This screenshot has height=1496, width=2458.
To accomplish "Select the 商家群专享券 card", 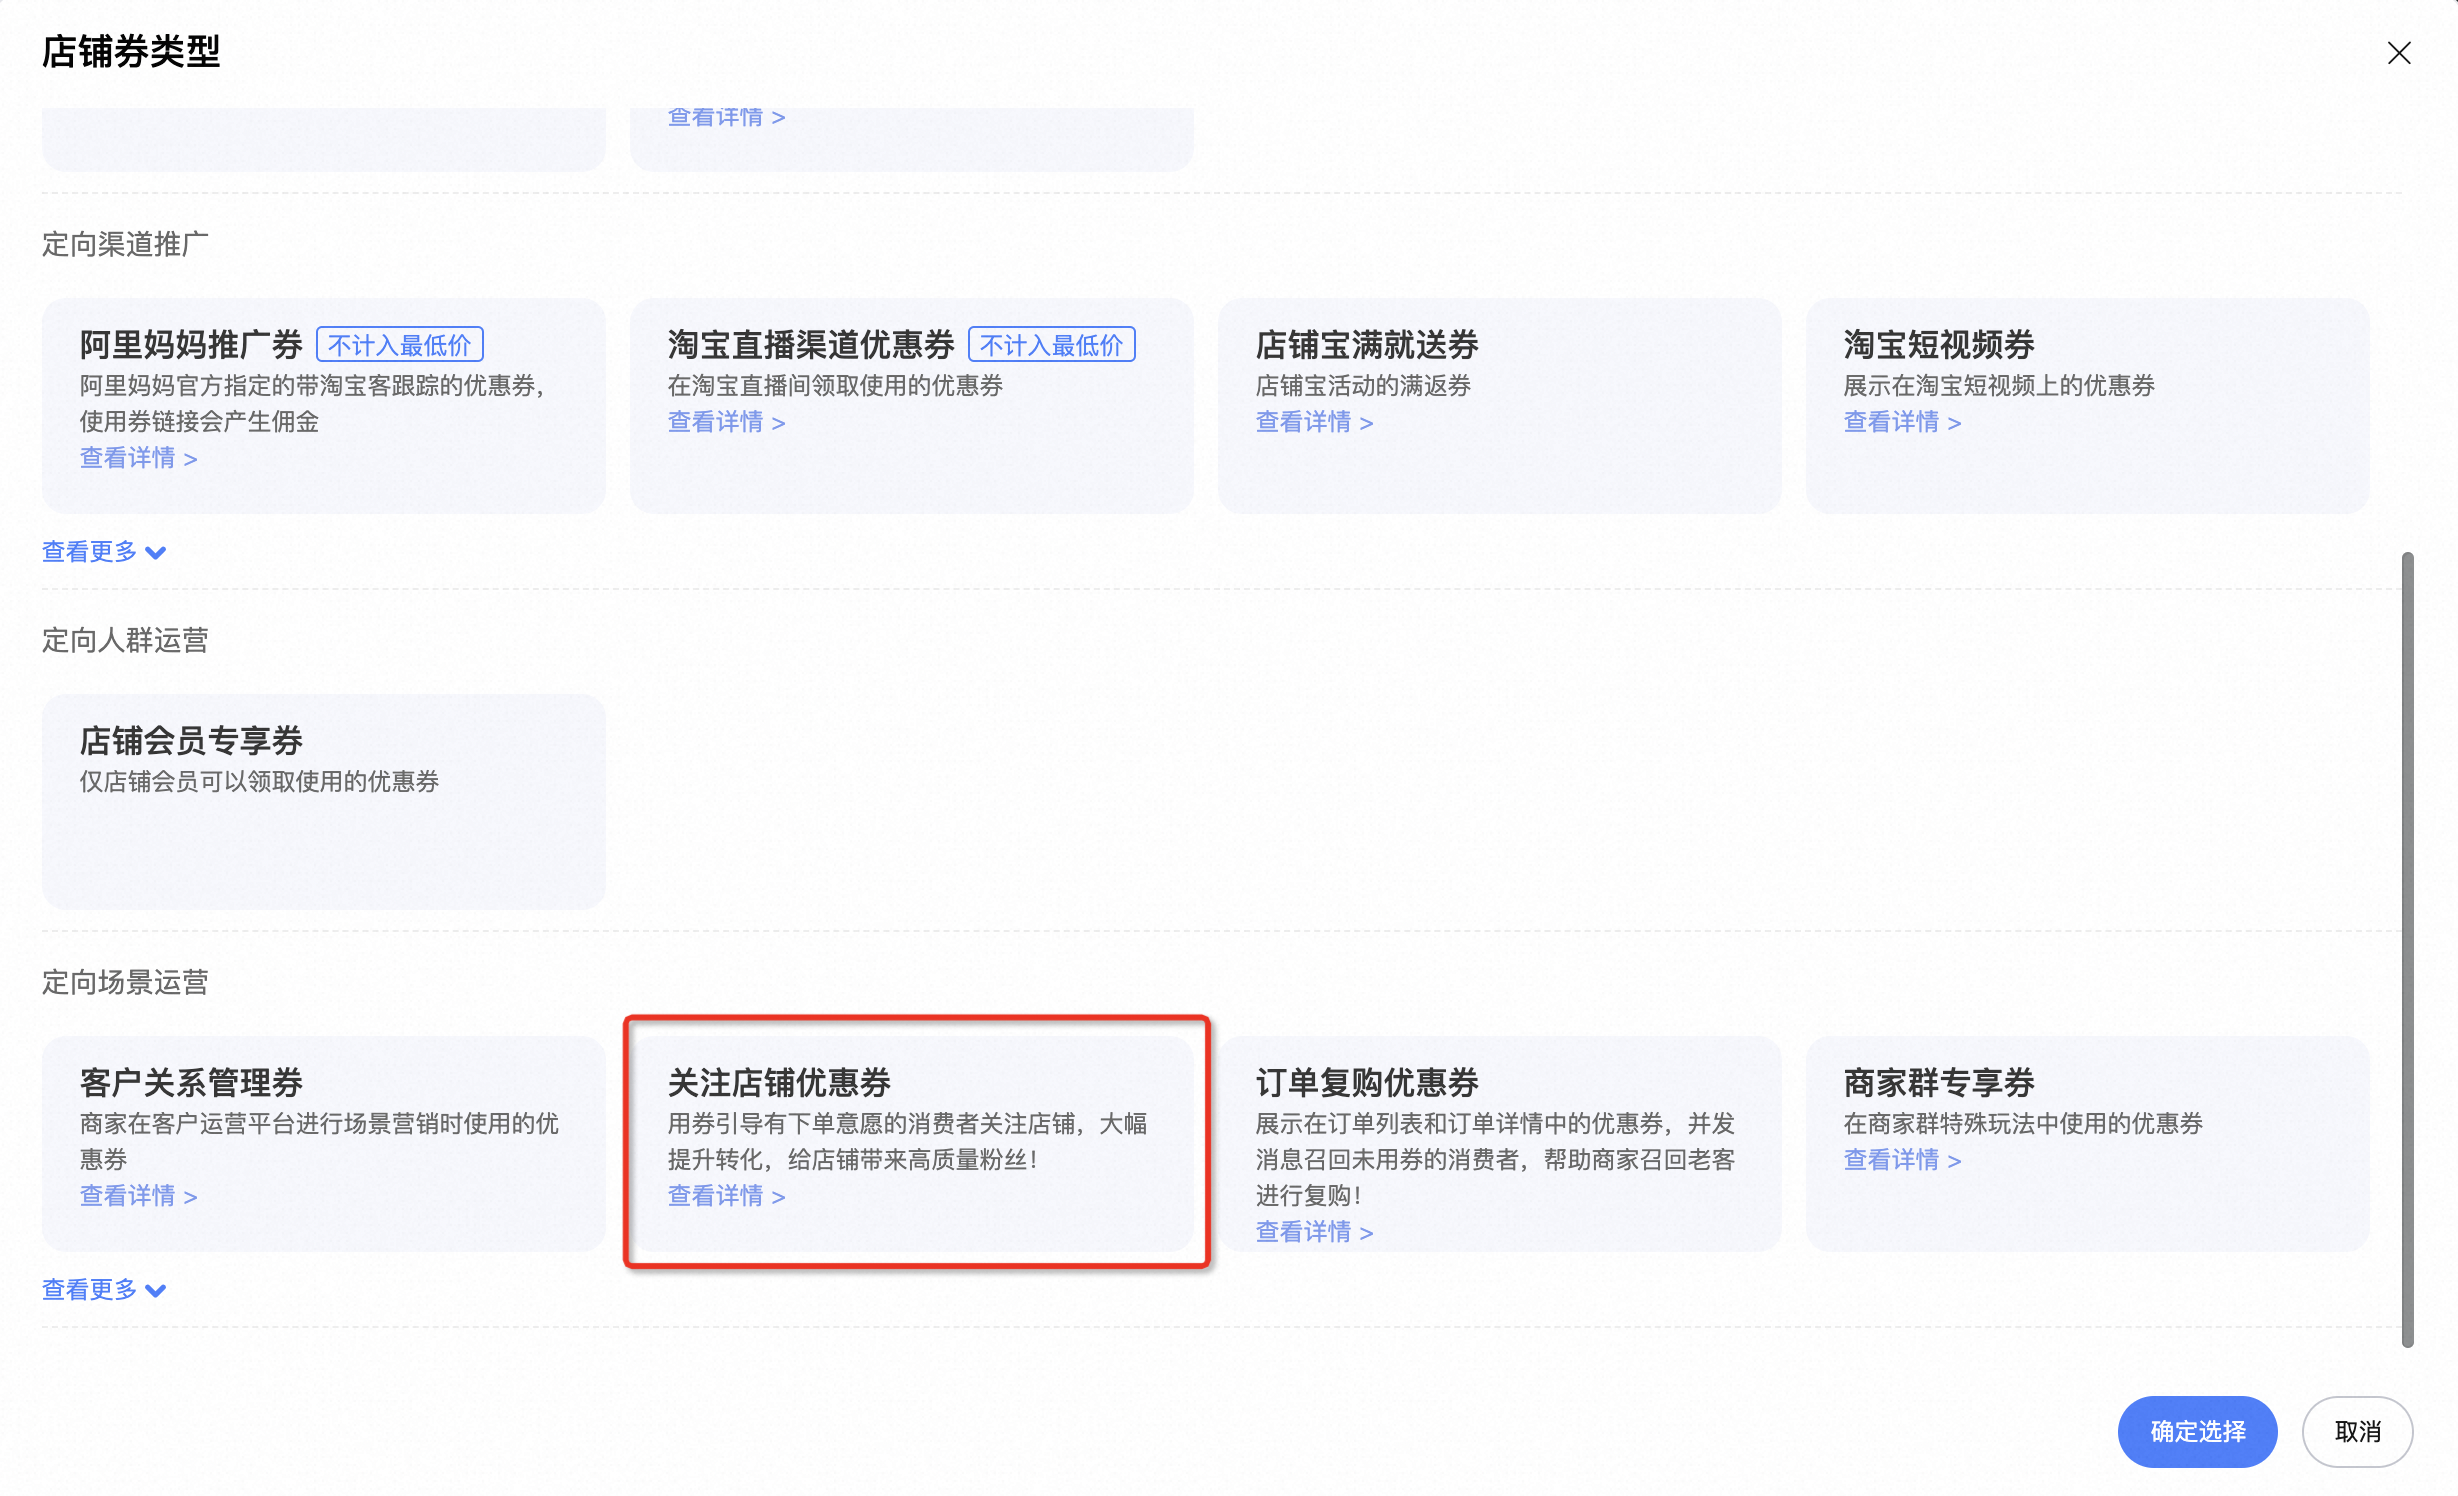I will [2087, 1143].
